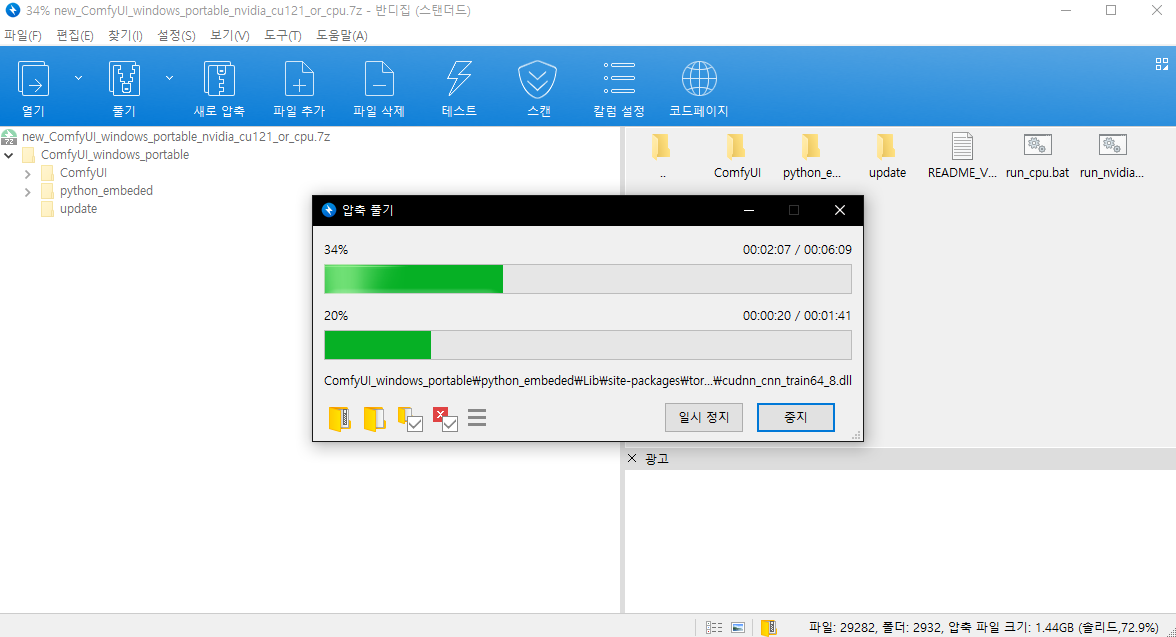This screenshot has width=1176, height=637.
Task: Open 칼럼 설정 (Column settings) icon
Action: [619, 79]
